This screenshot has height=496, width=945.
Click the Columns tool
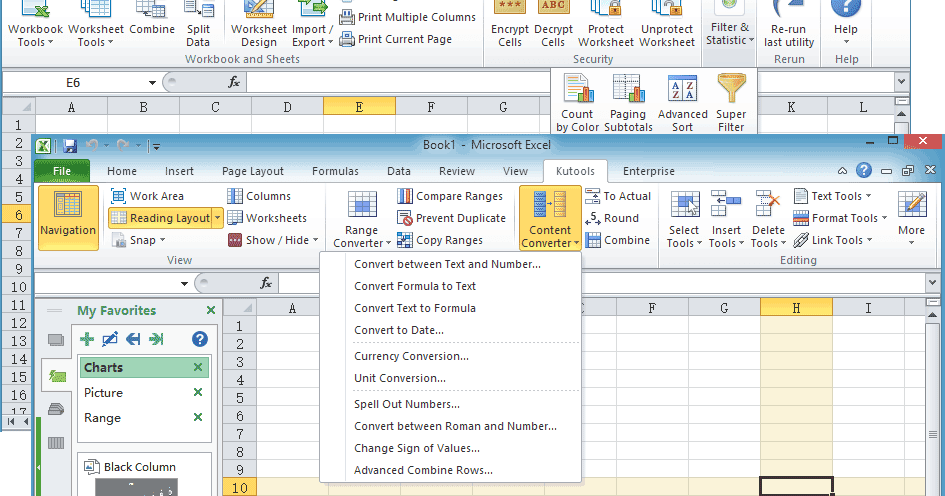click(x=259, y=196)
